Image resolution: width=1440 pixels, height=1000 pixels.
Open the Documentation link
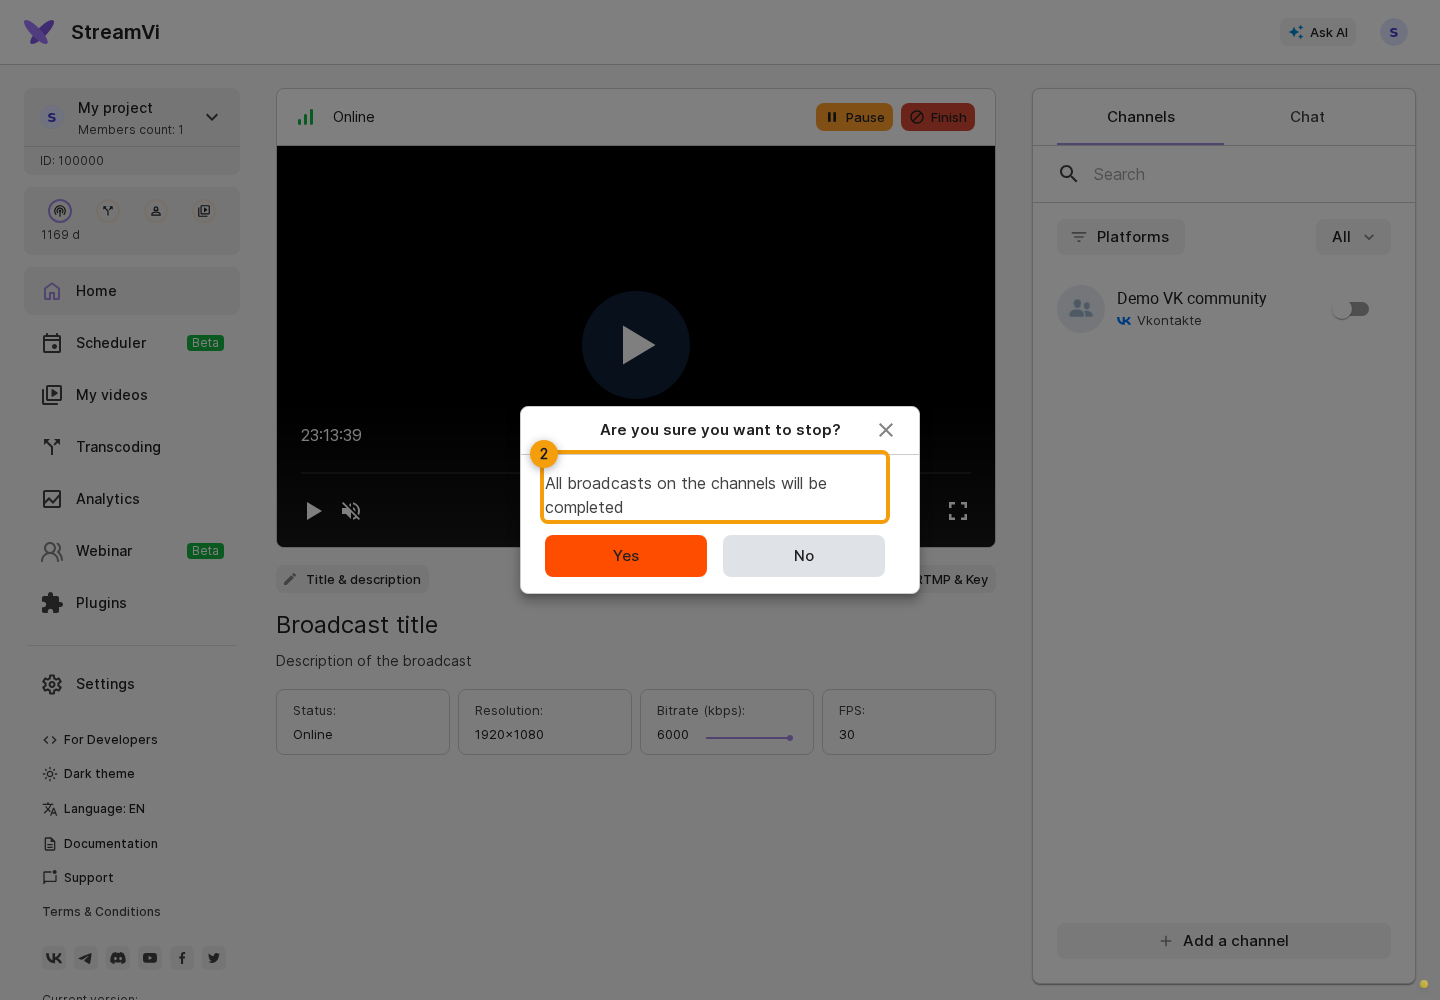click(x=100, y=844)
